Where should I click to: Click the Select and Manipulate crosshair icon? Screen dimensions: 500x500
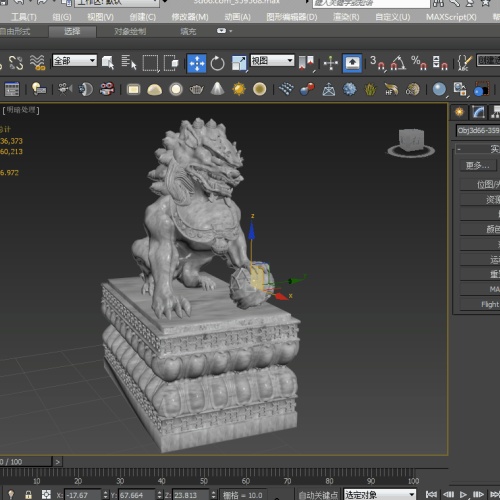tap(331, 63)
